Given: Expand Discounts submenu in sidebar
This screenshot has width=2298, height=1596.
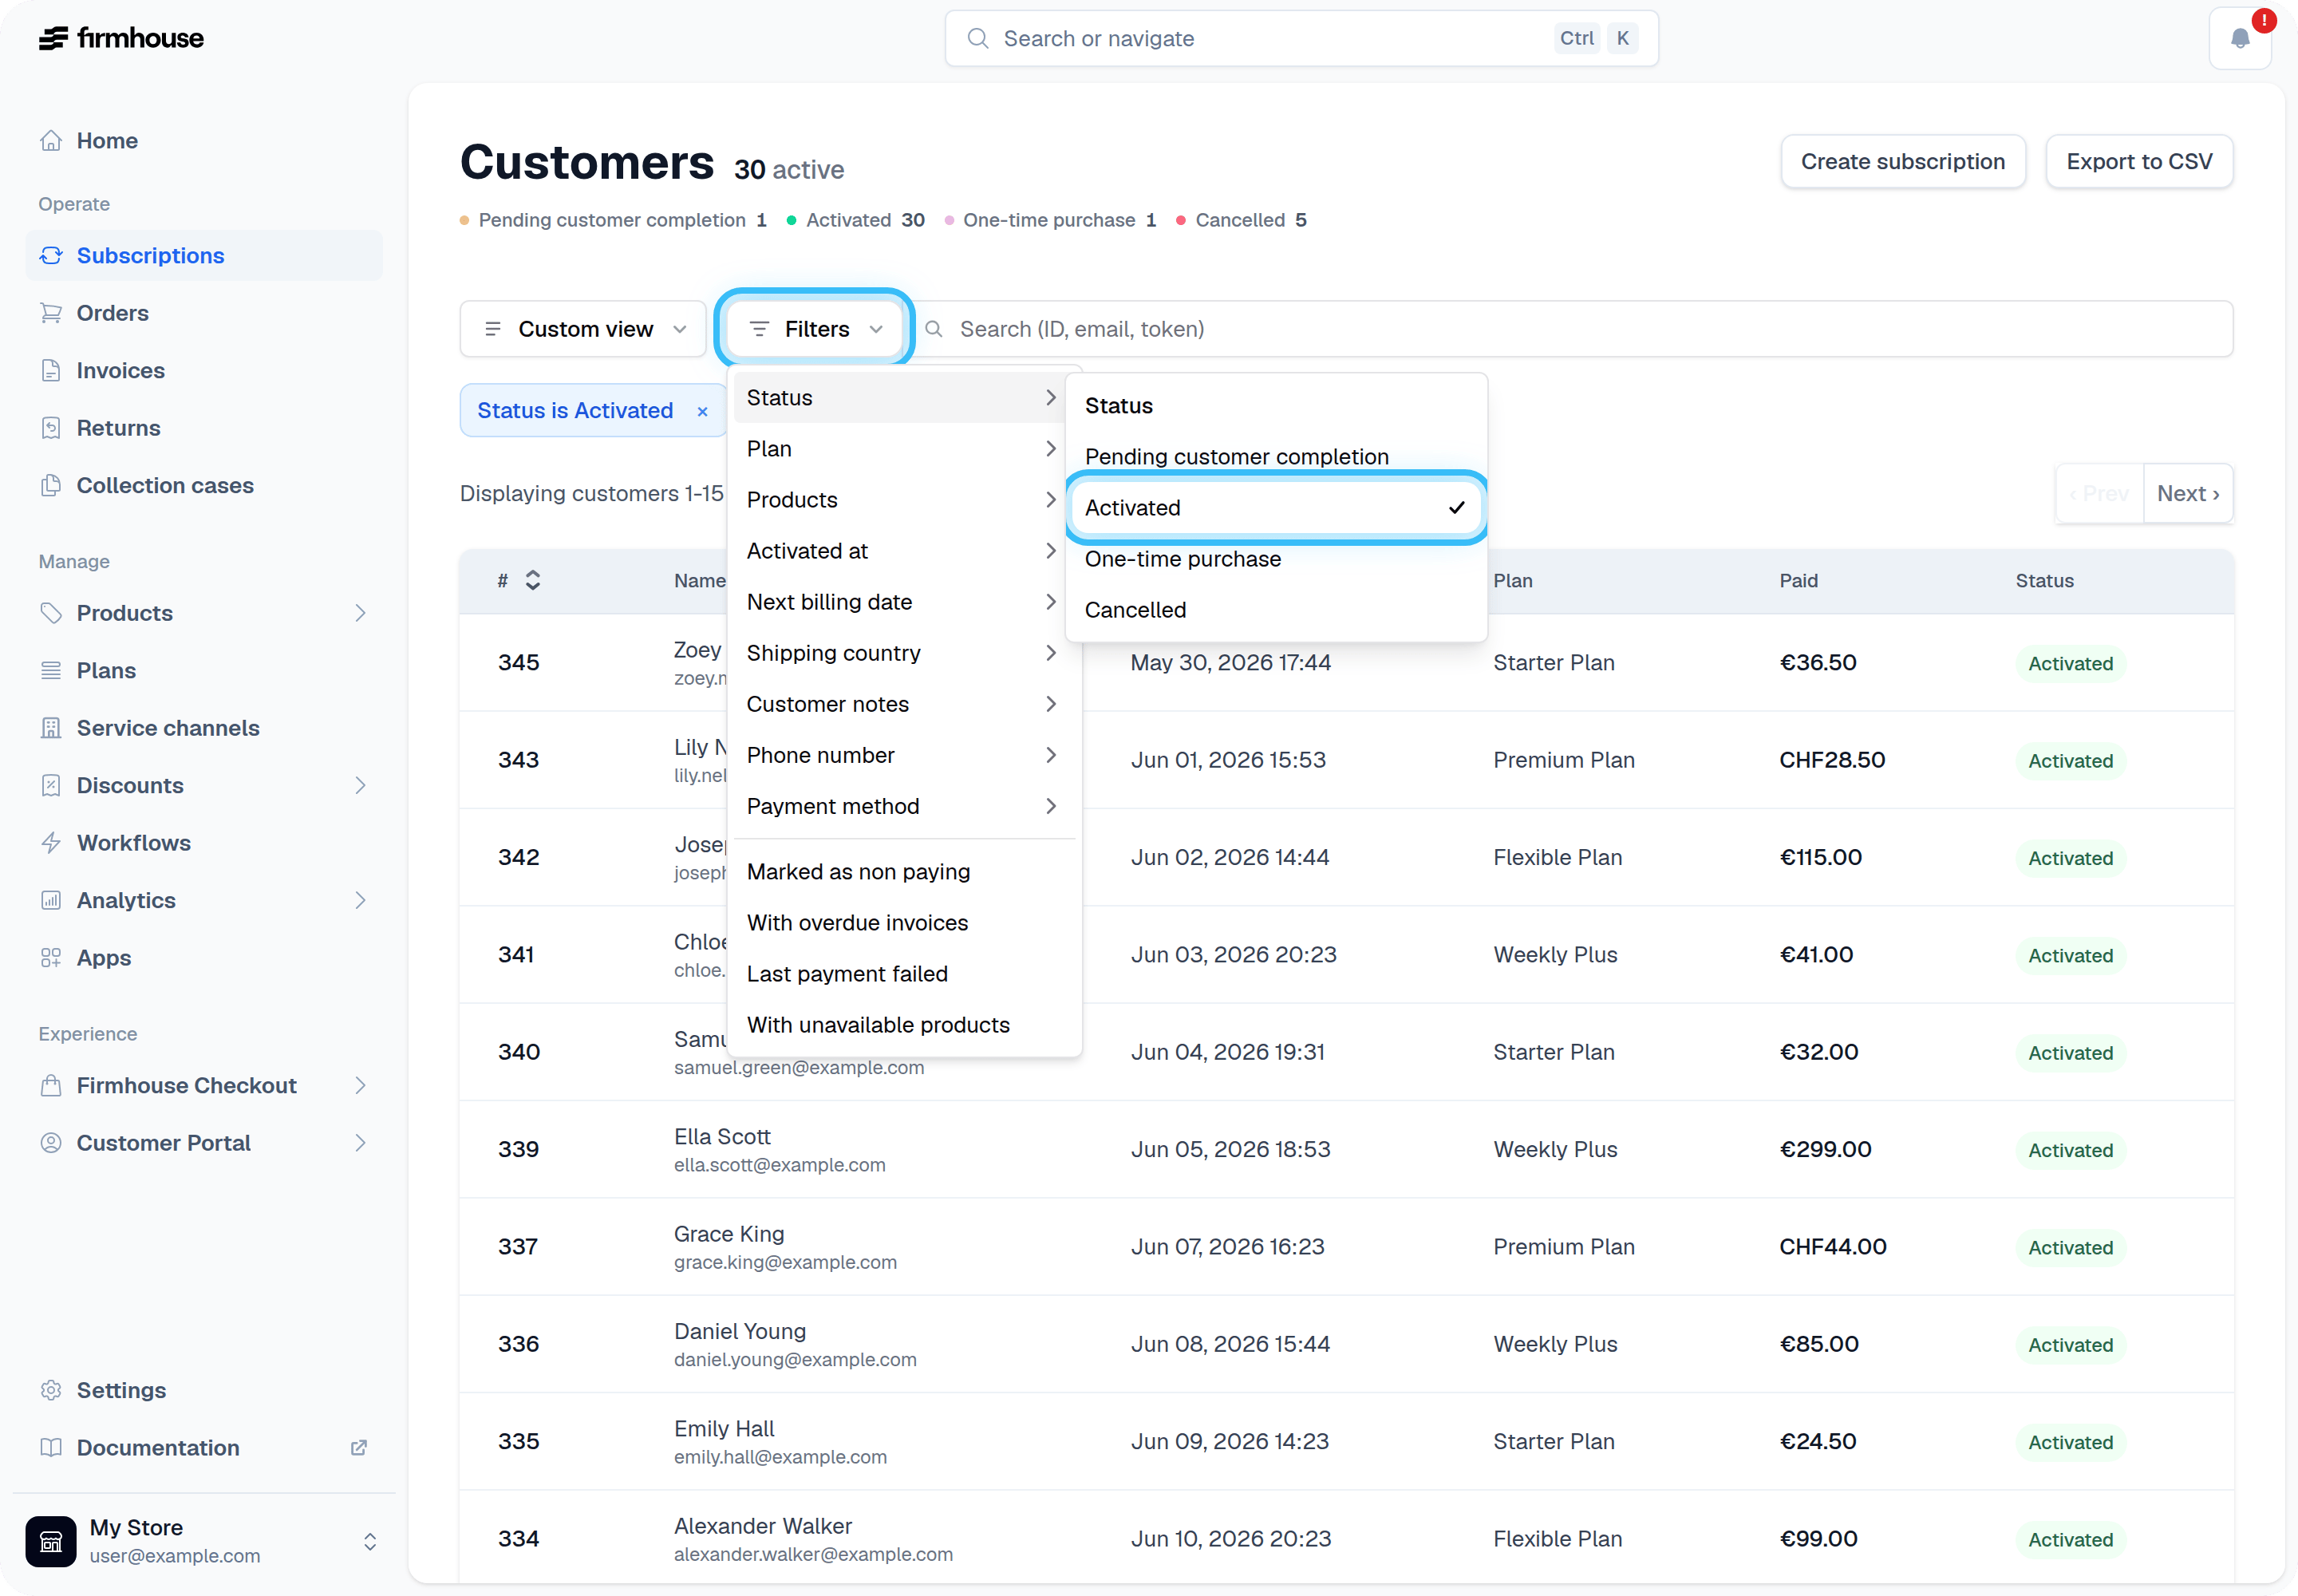Looking at the screenshot, I should tap(360, 786).
